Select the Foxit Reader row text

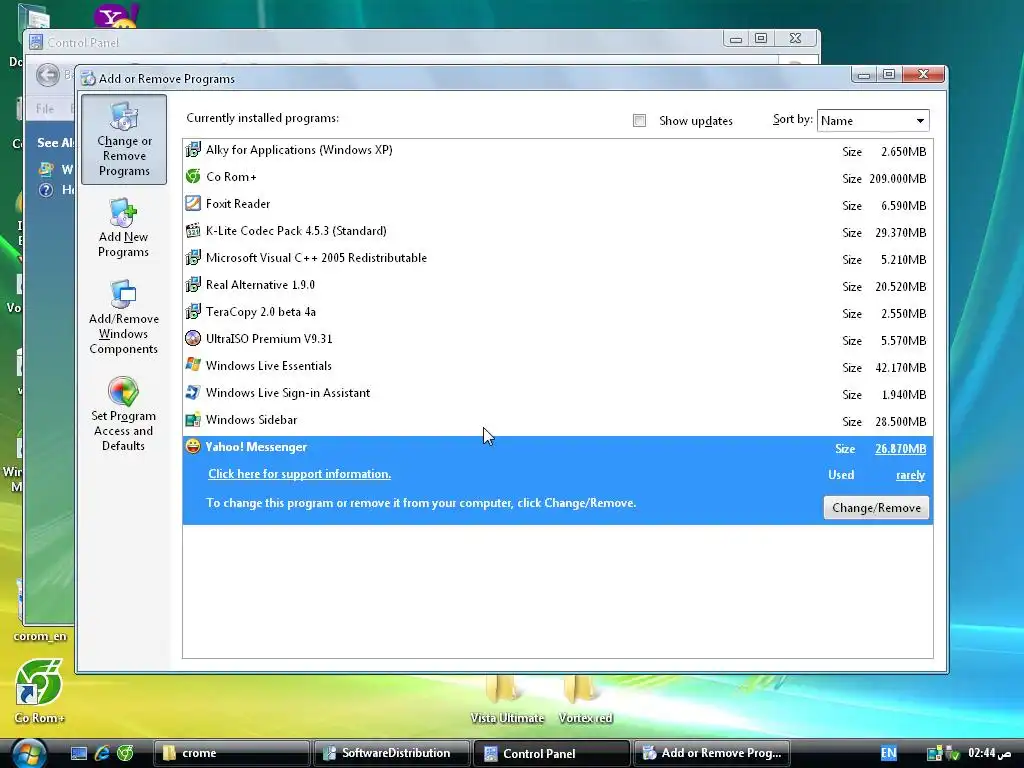(238, 204)
